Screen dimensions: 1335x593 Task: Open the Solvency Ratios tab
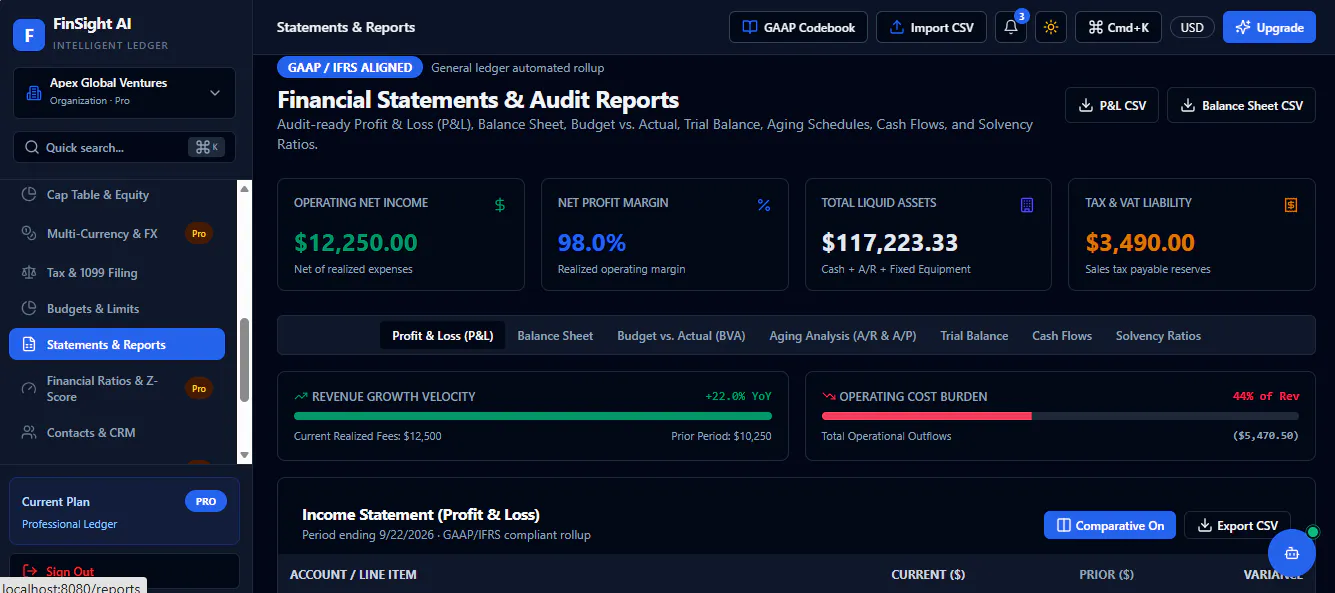tap(1158, 336)
